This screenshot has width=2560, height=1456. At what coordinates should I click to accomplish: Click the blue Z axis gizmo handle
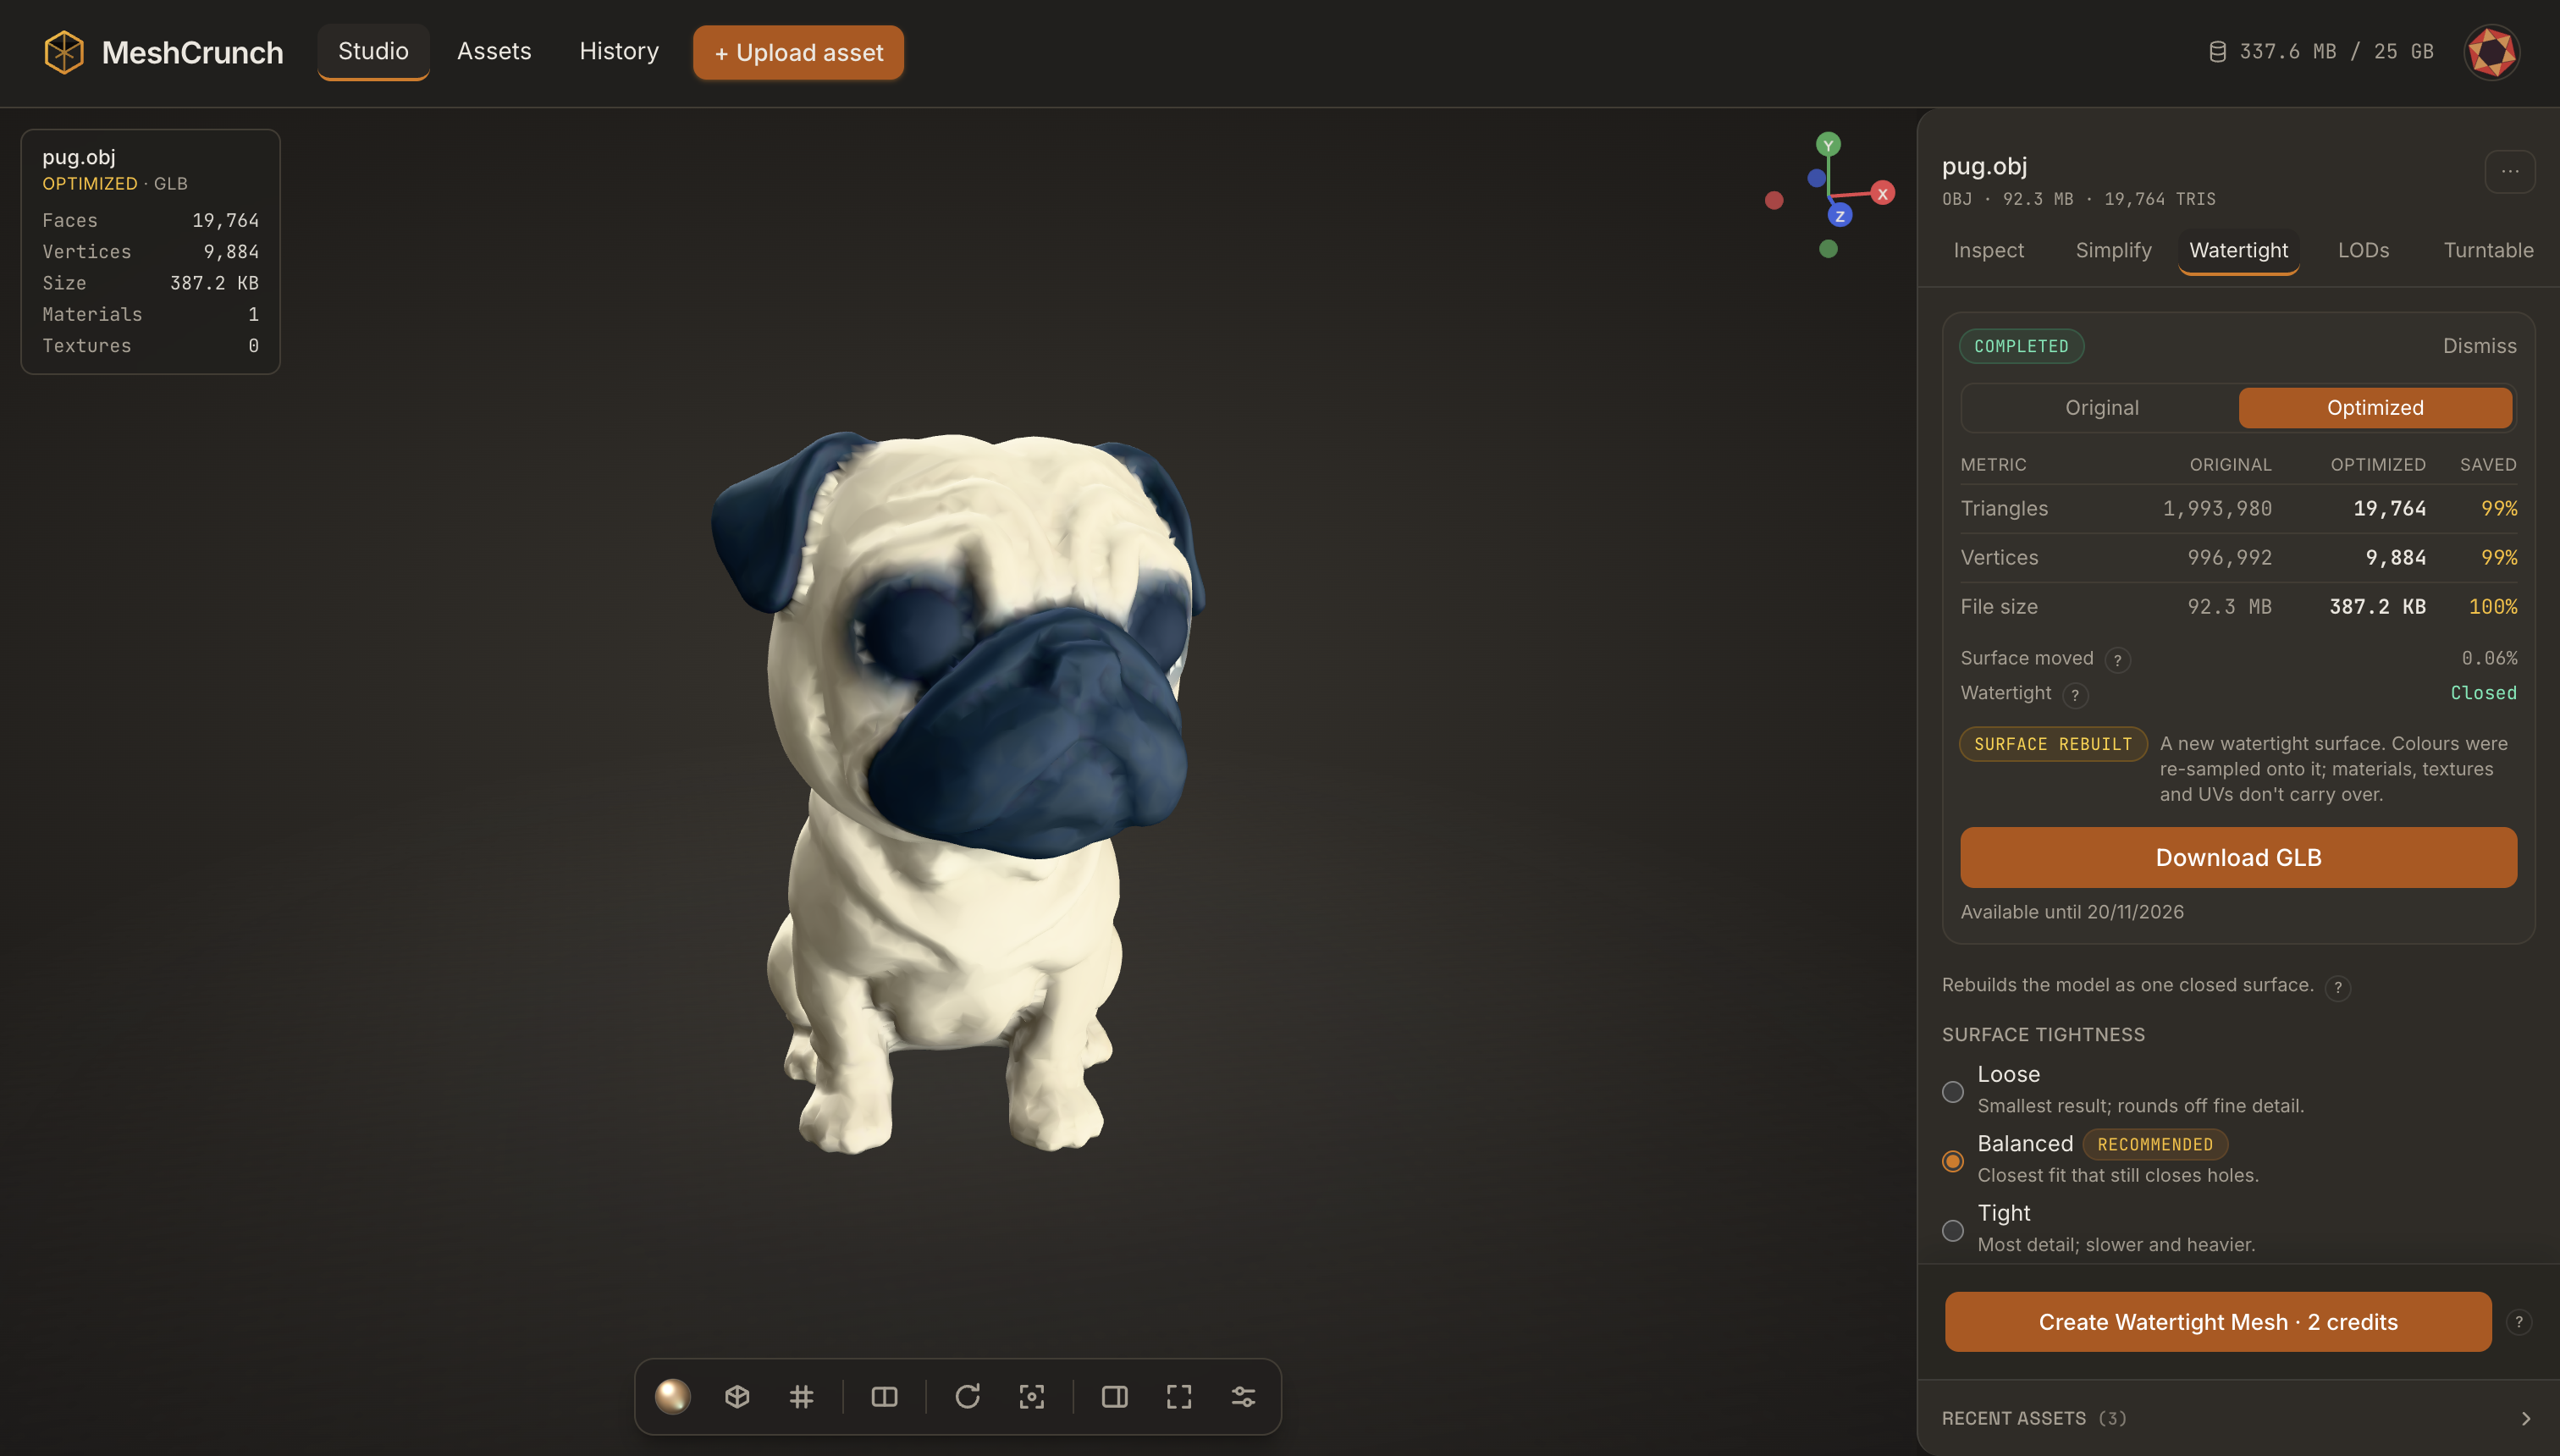(1840, 216)
